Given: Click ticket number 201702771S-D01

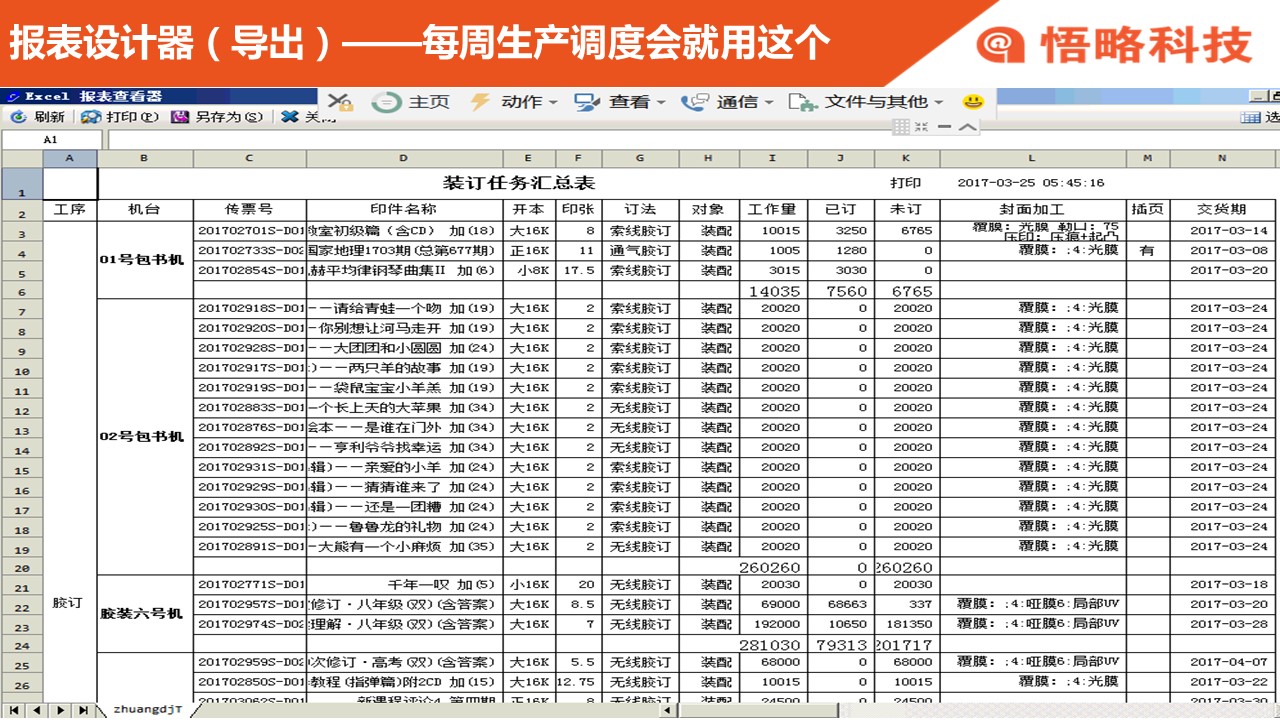Looking at the screenshot, I should coord(250,585).
